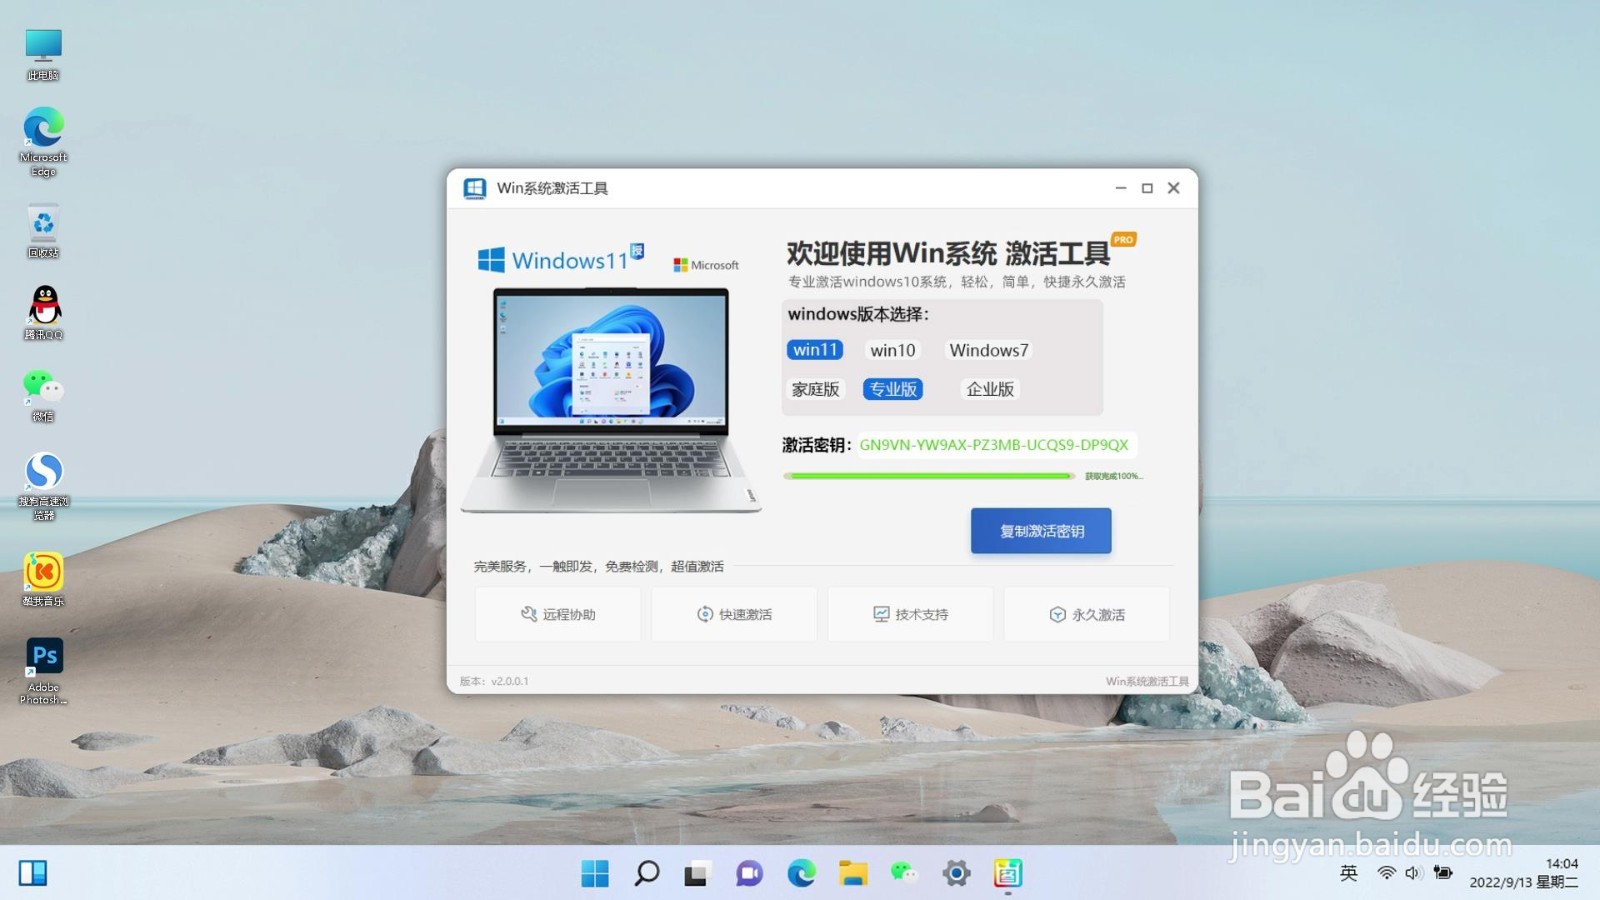The height and width of the screenshot is (900, 1600).
Task: Open the Windows Start menu
Action: pyautogui.click(x=595, y=873)
